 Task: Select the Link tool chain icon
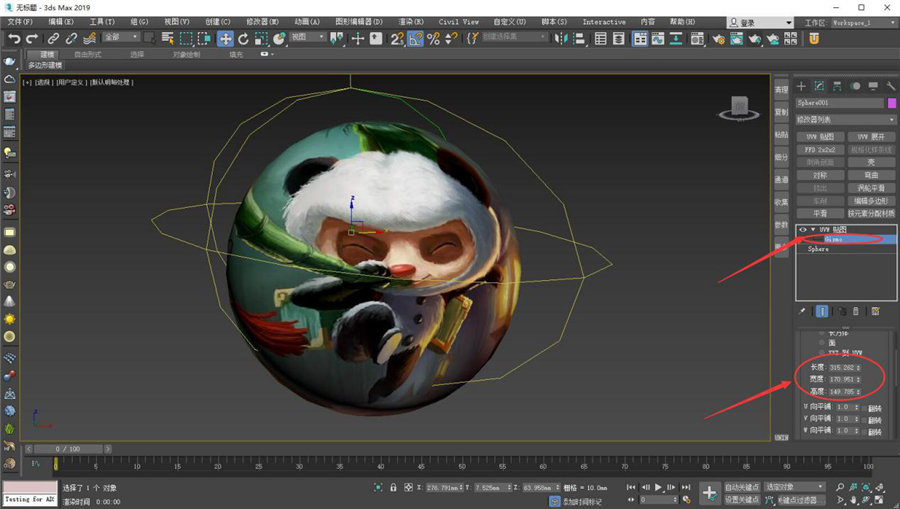tap(53, 38)
